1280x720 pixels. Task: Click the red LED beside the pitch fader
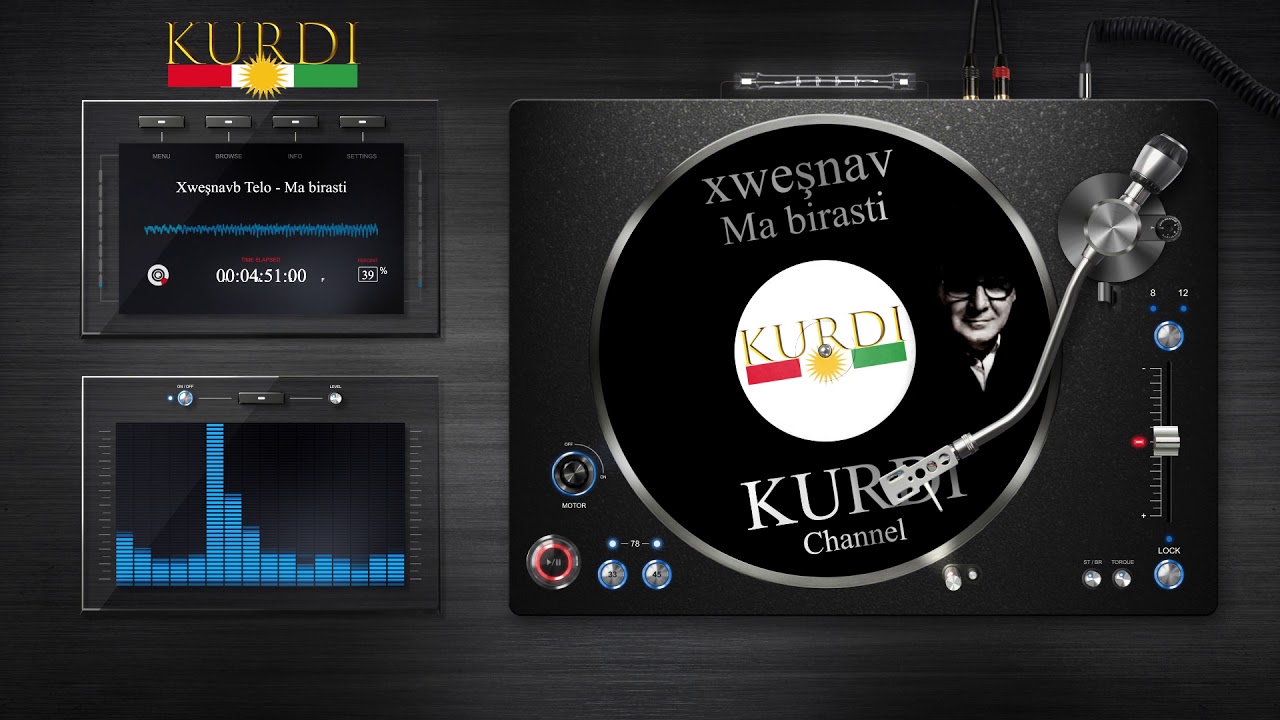coord(1138,442)
